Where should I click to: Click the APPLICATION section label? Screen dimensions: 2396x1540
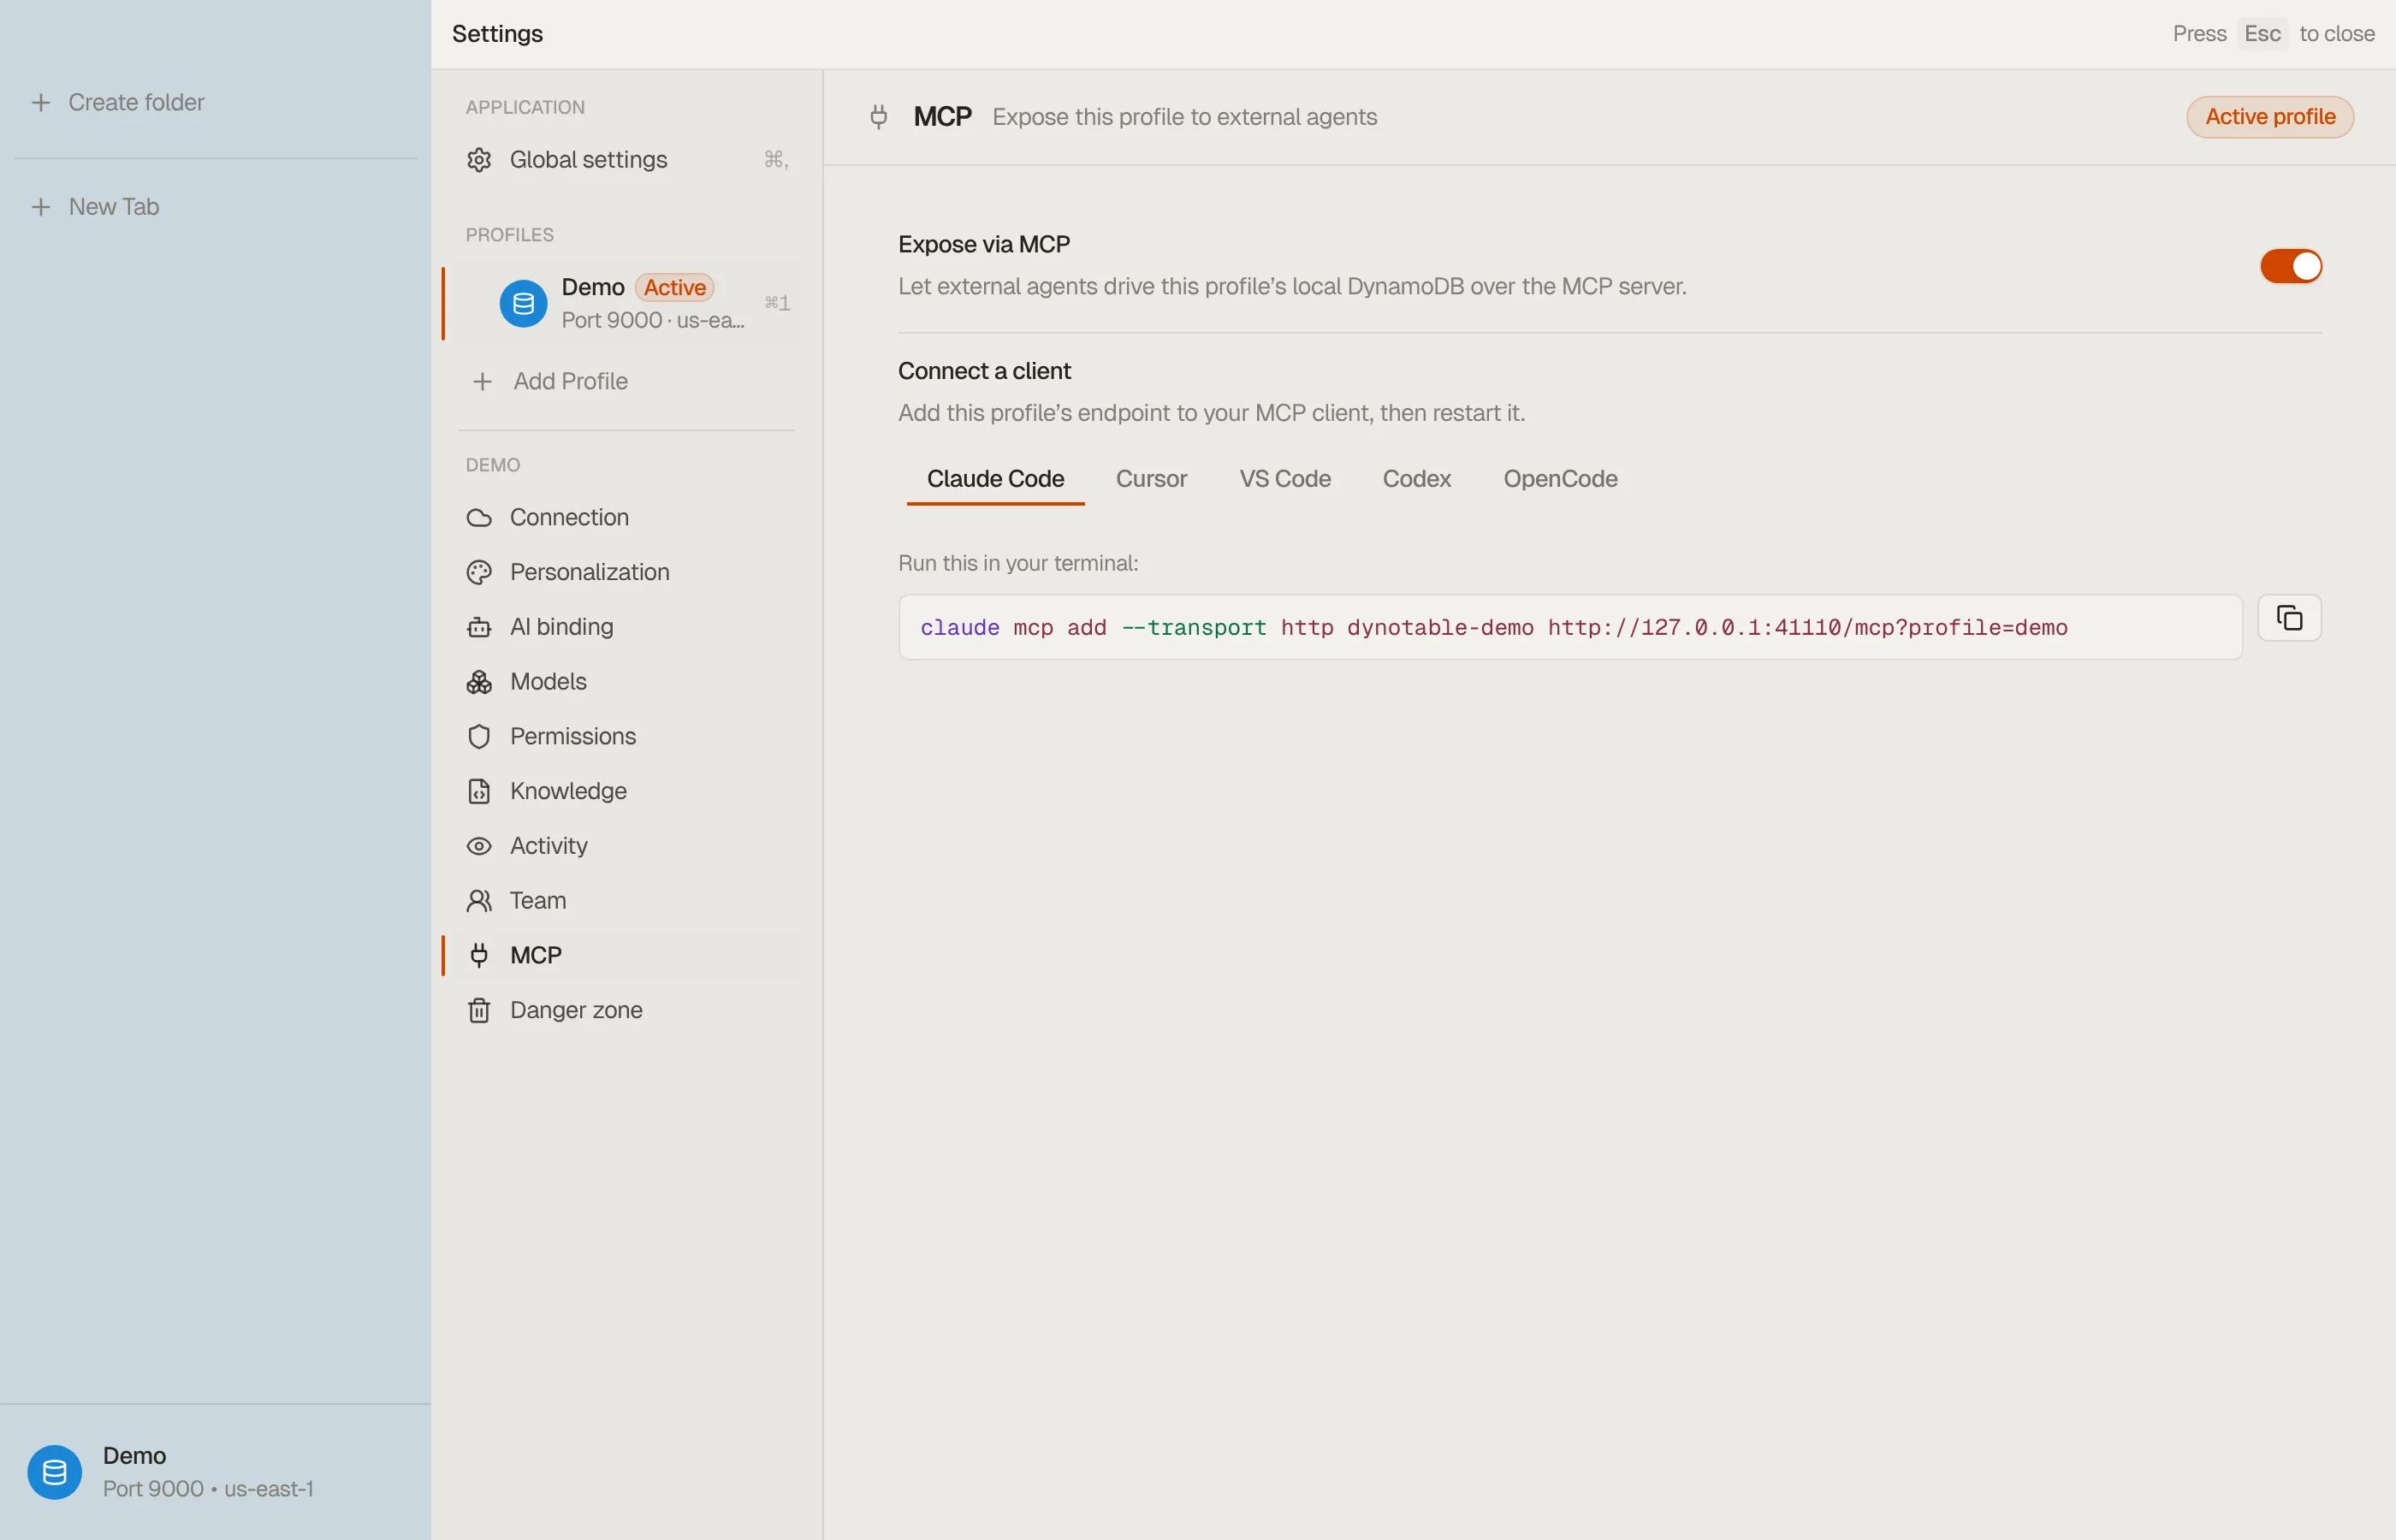coord(525,107)
